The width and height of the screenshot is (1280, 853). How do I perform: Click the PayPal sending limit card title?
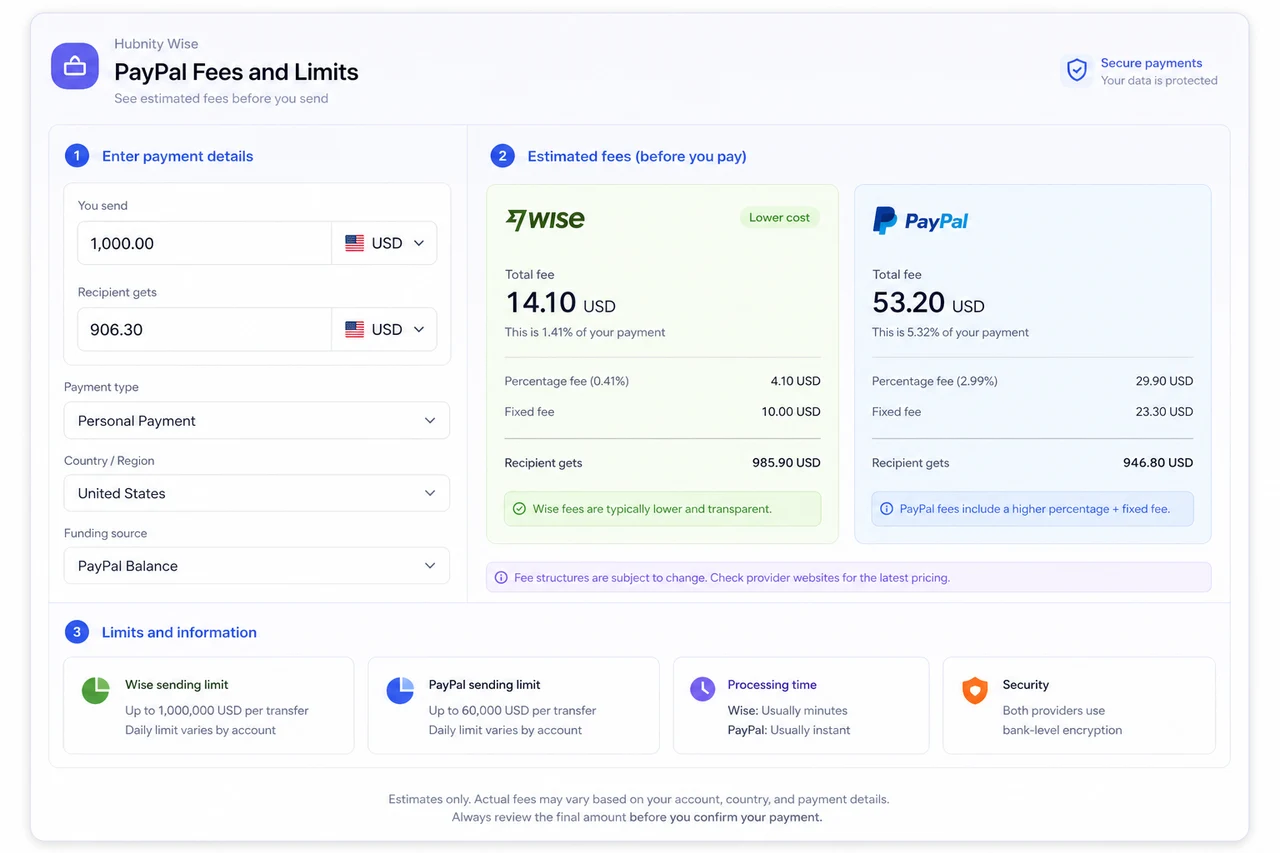[x=485, y=685]
